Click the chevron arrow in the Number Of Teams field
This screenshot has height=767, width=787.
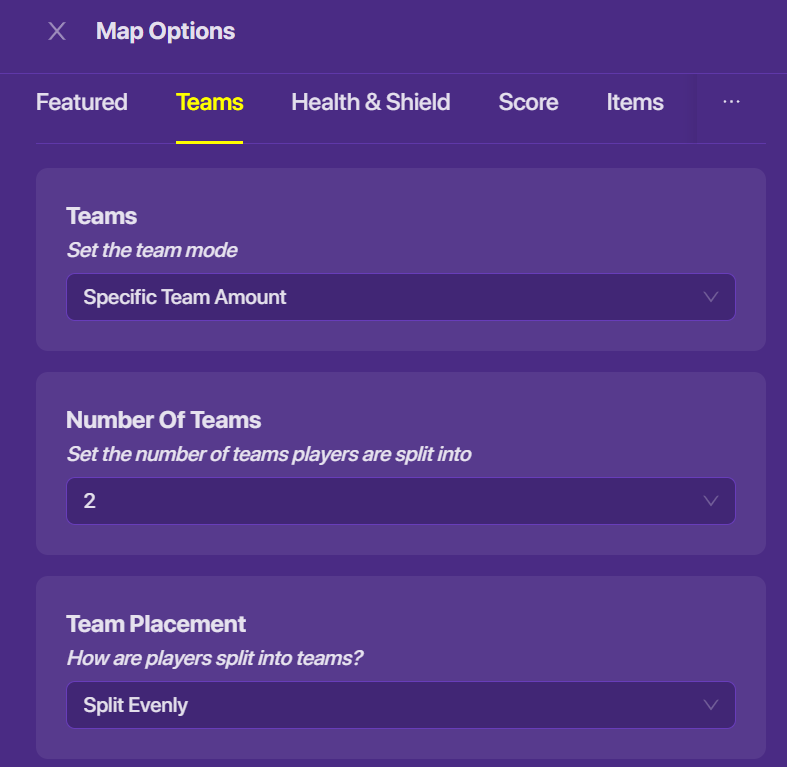click(x=711, y=501)
